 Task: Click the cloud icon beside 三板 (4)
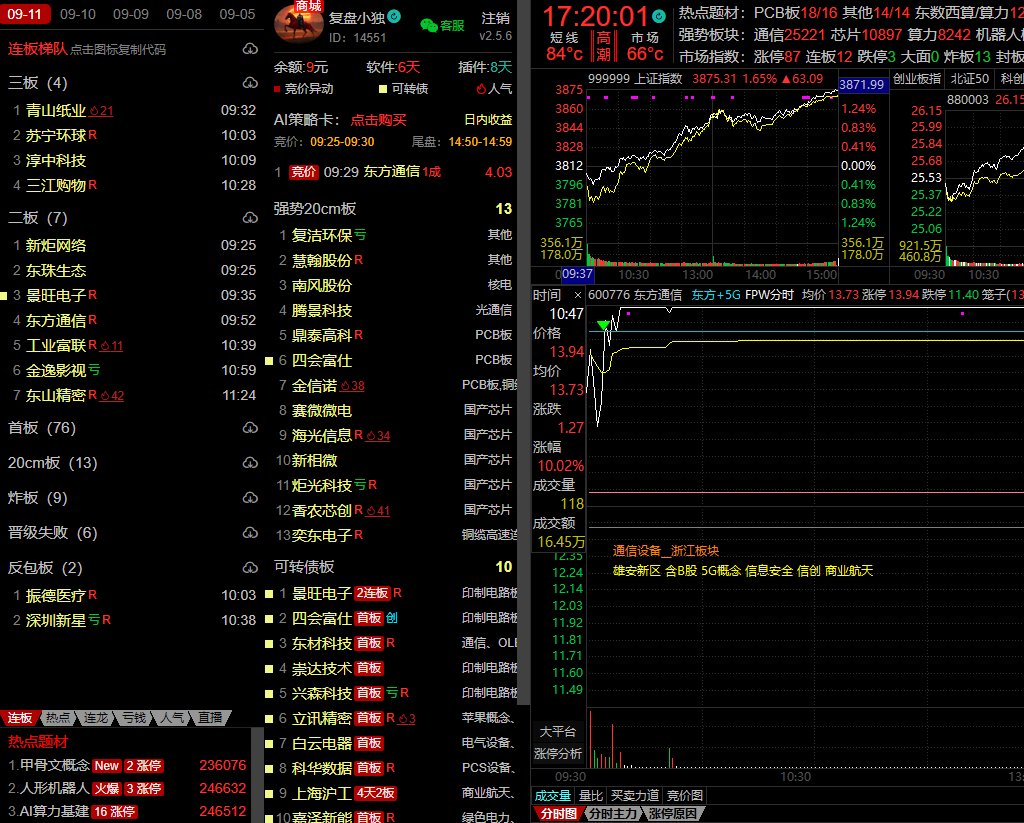(250, 83)
